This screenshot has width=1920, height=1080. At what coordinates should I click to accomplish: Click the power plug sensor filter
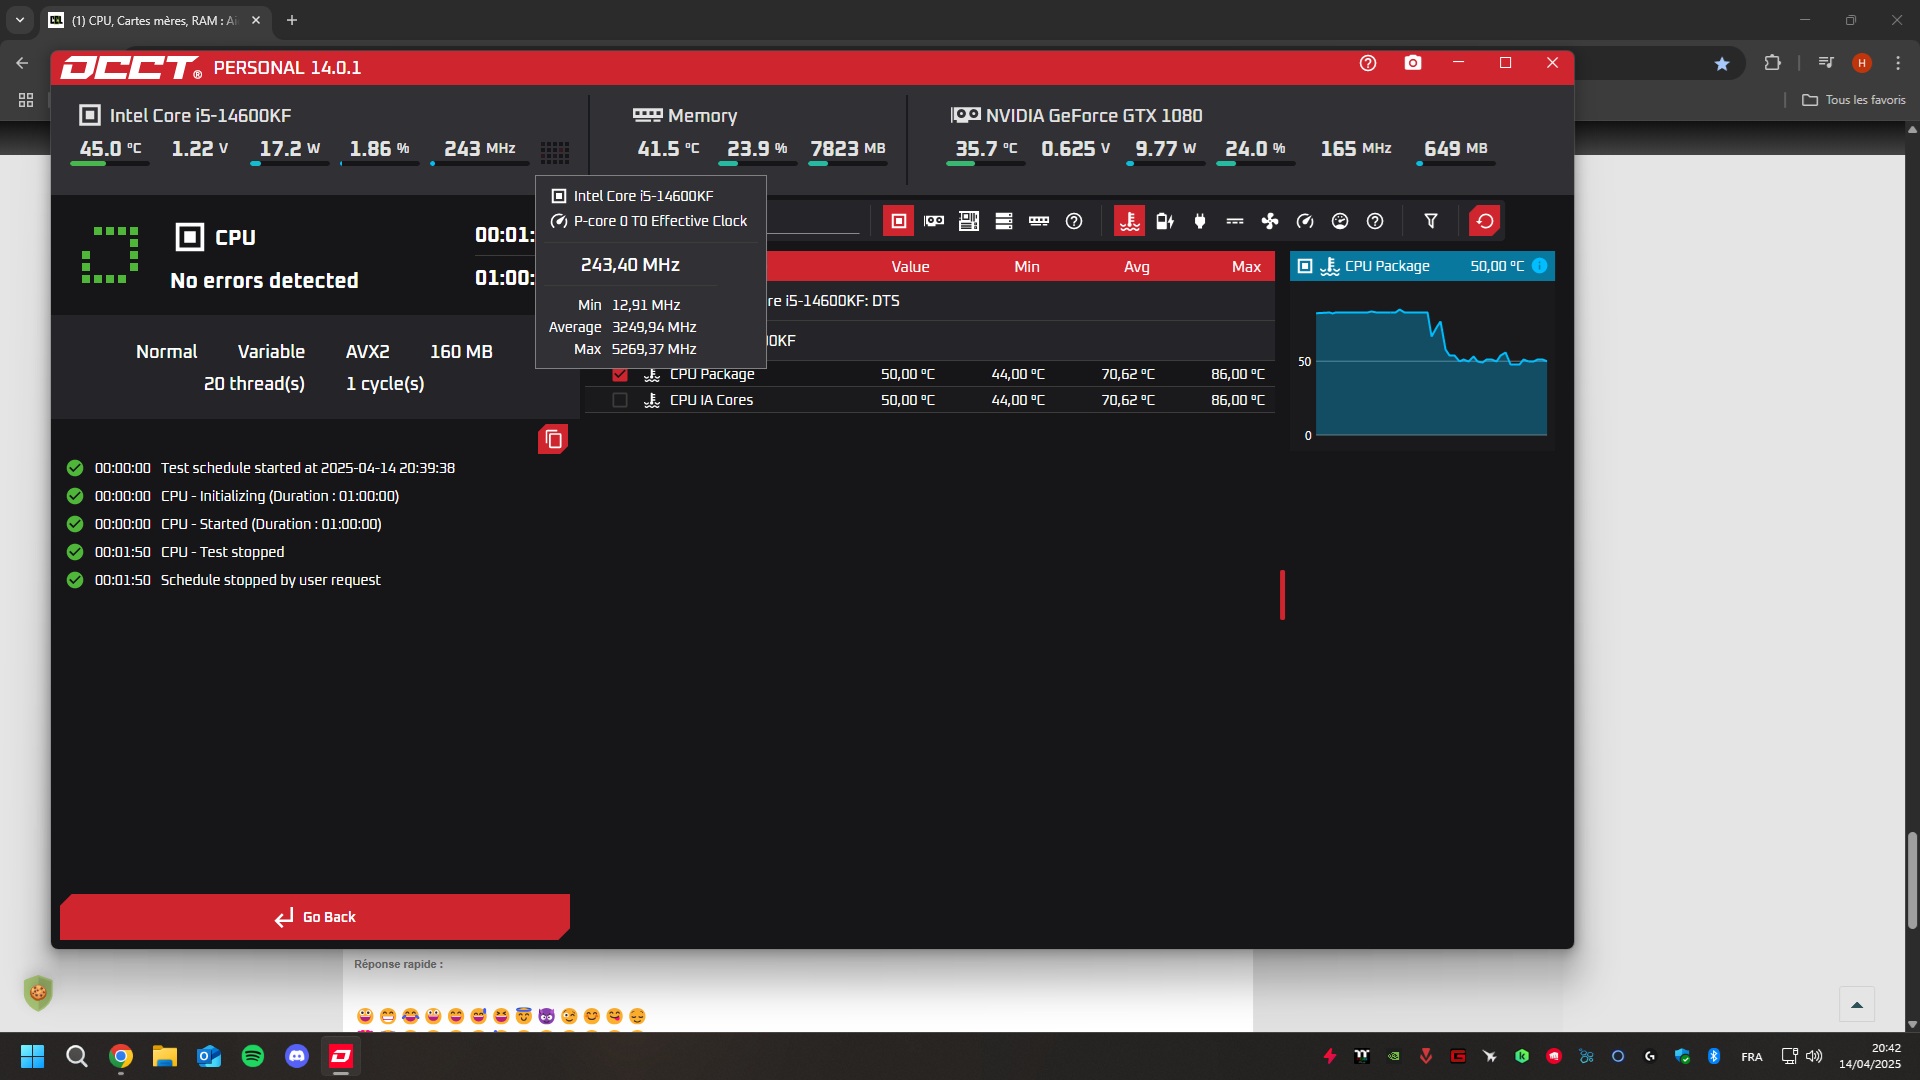[x=1199, y=221]
